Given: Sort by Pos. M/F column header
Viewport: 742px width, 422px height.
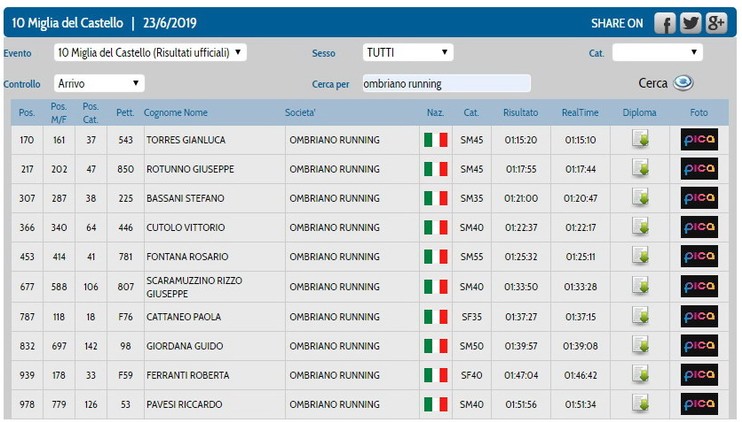Looking at the screenshot, I should [59, 113].
